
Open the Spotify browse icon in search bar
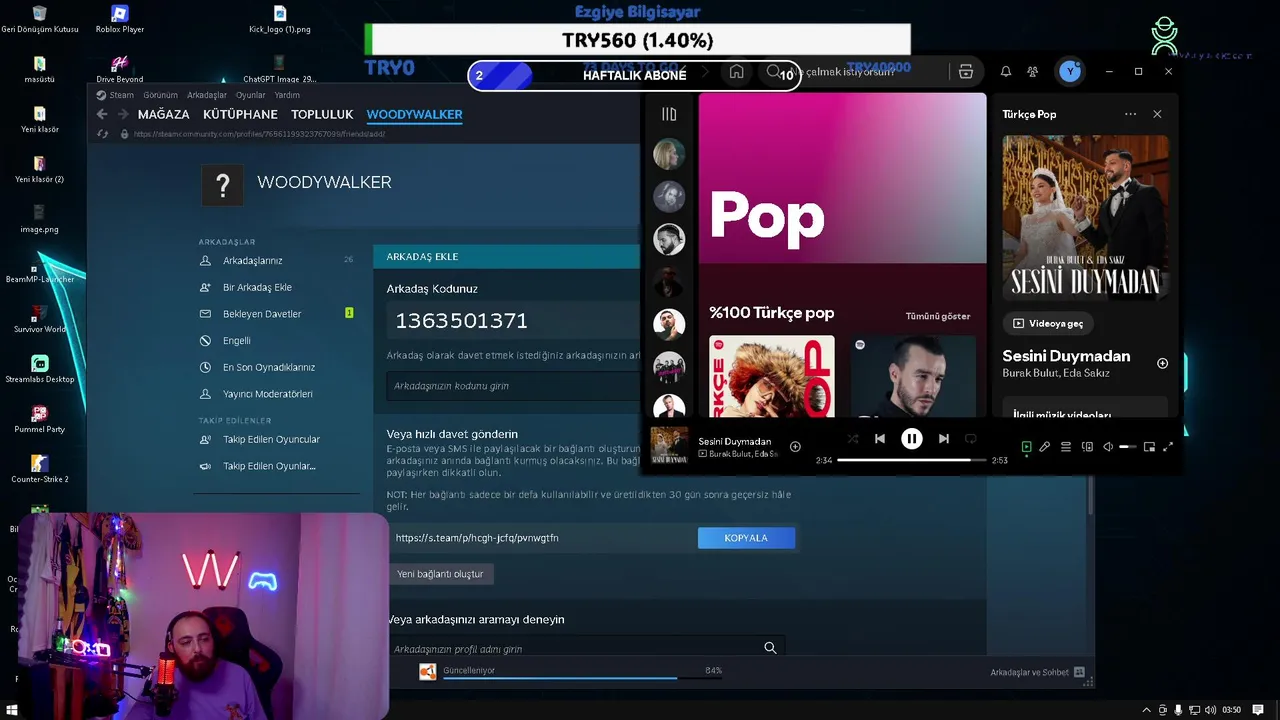(965, 72)
